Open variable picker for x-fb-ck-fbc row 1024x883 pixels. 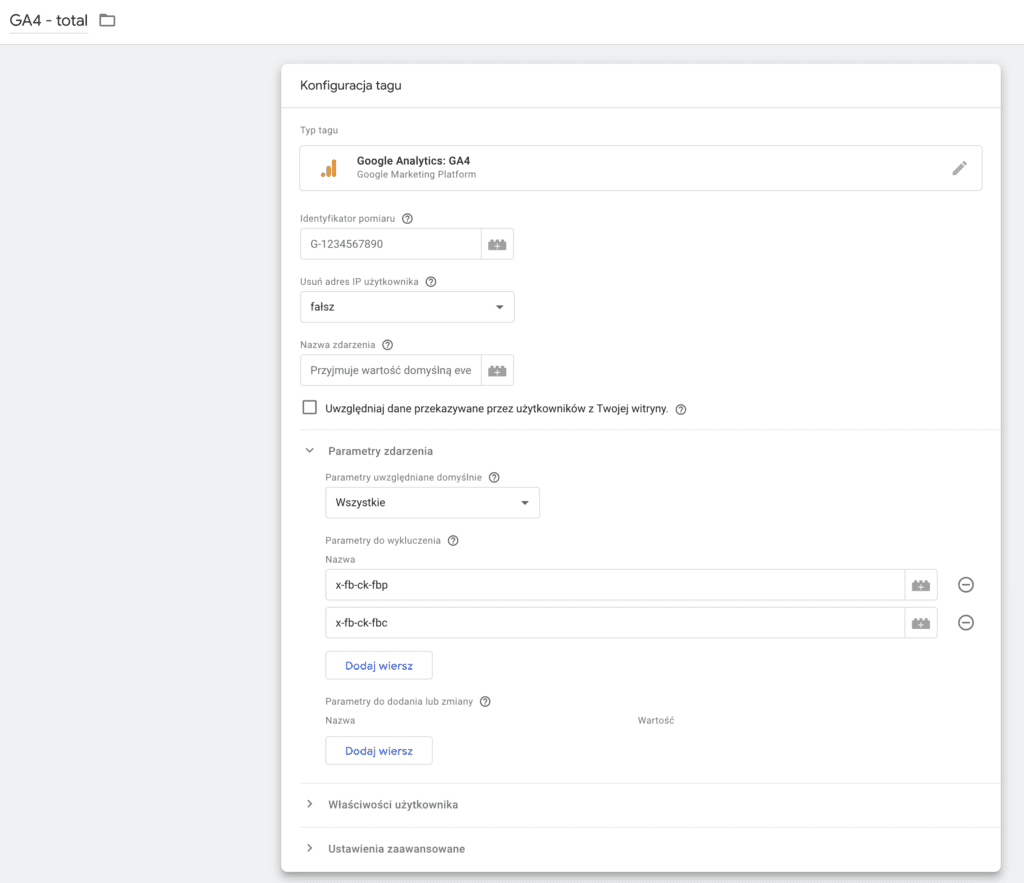921,623
